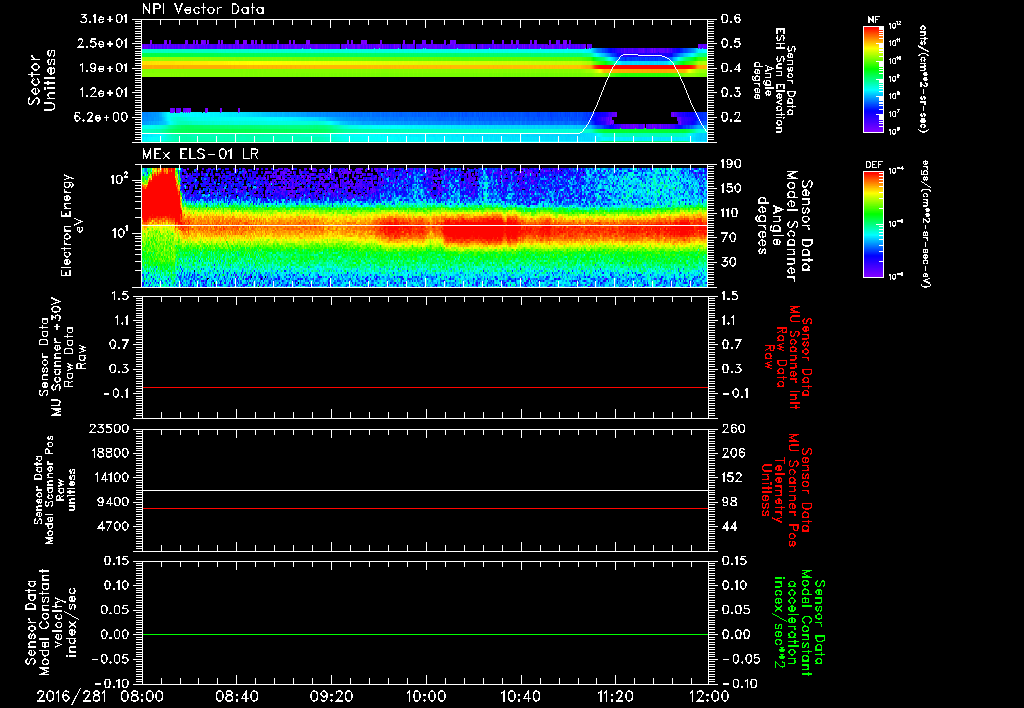Image resolution: width=1024 pixels, height=708 pixels.
Task: Click the '206' telemetry tick label
Action: (x=733, y=453)
